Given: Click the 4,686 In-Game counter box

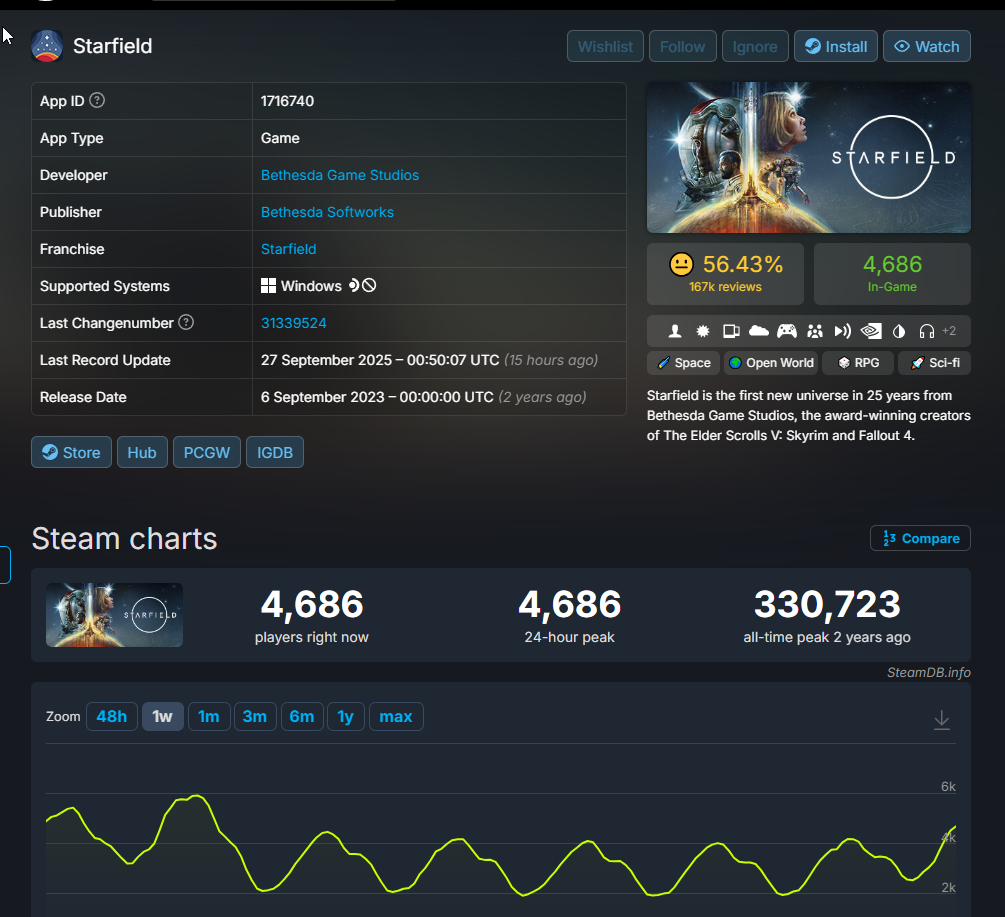Looking at the screenshot, I should pyautogui.click(x=892, y=274).
